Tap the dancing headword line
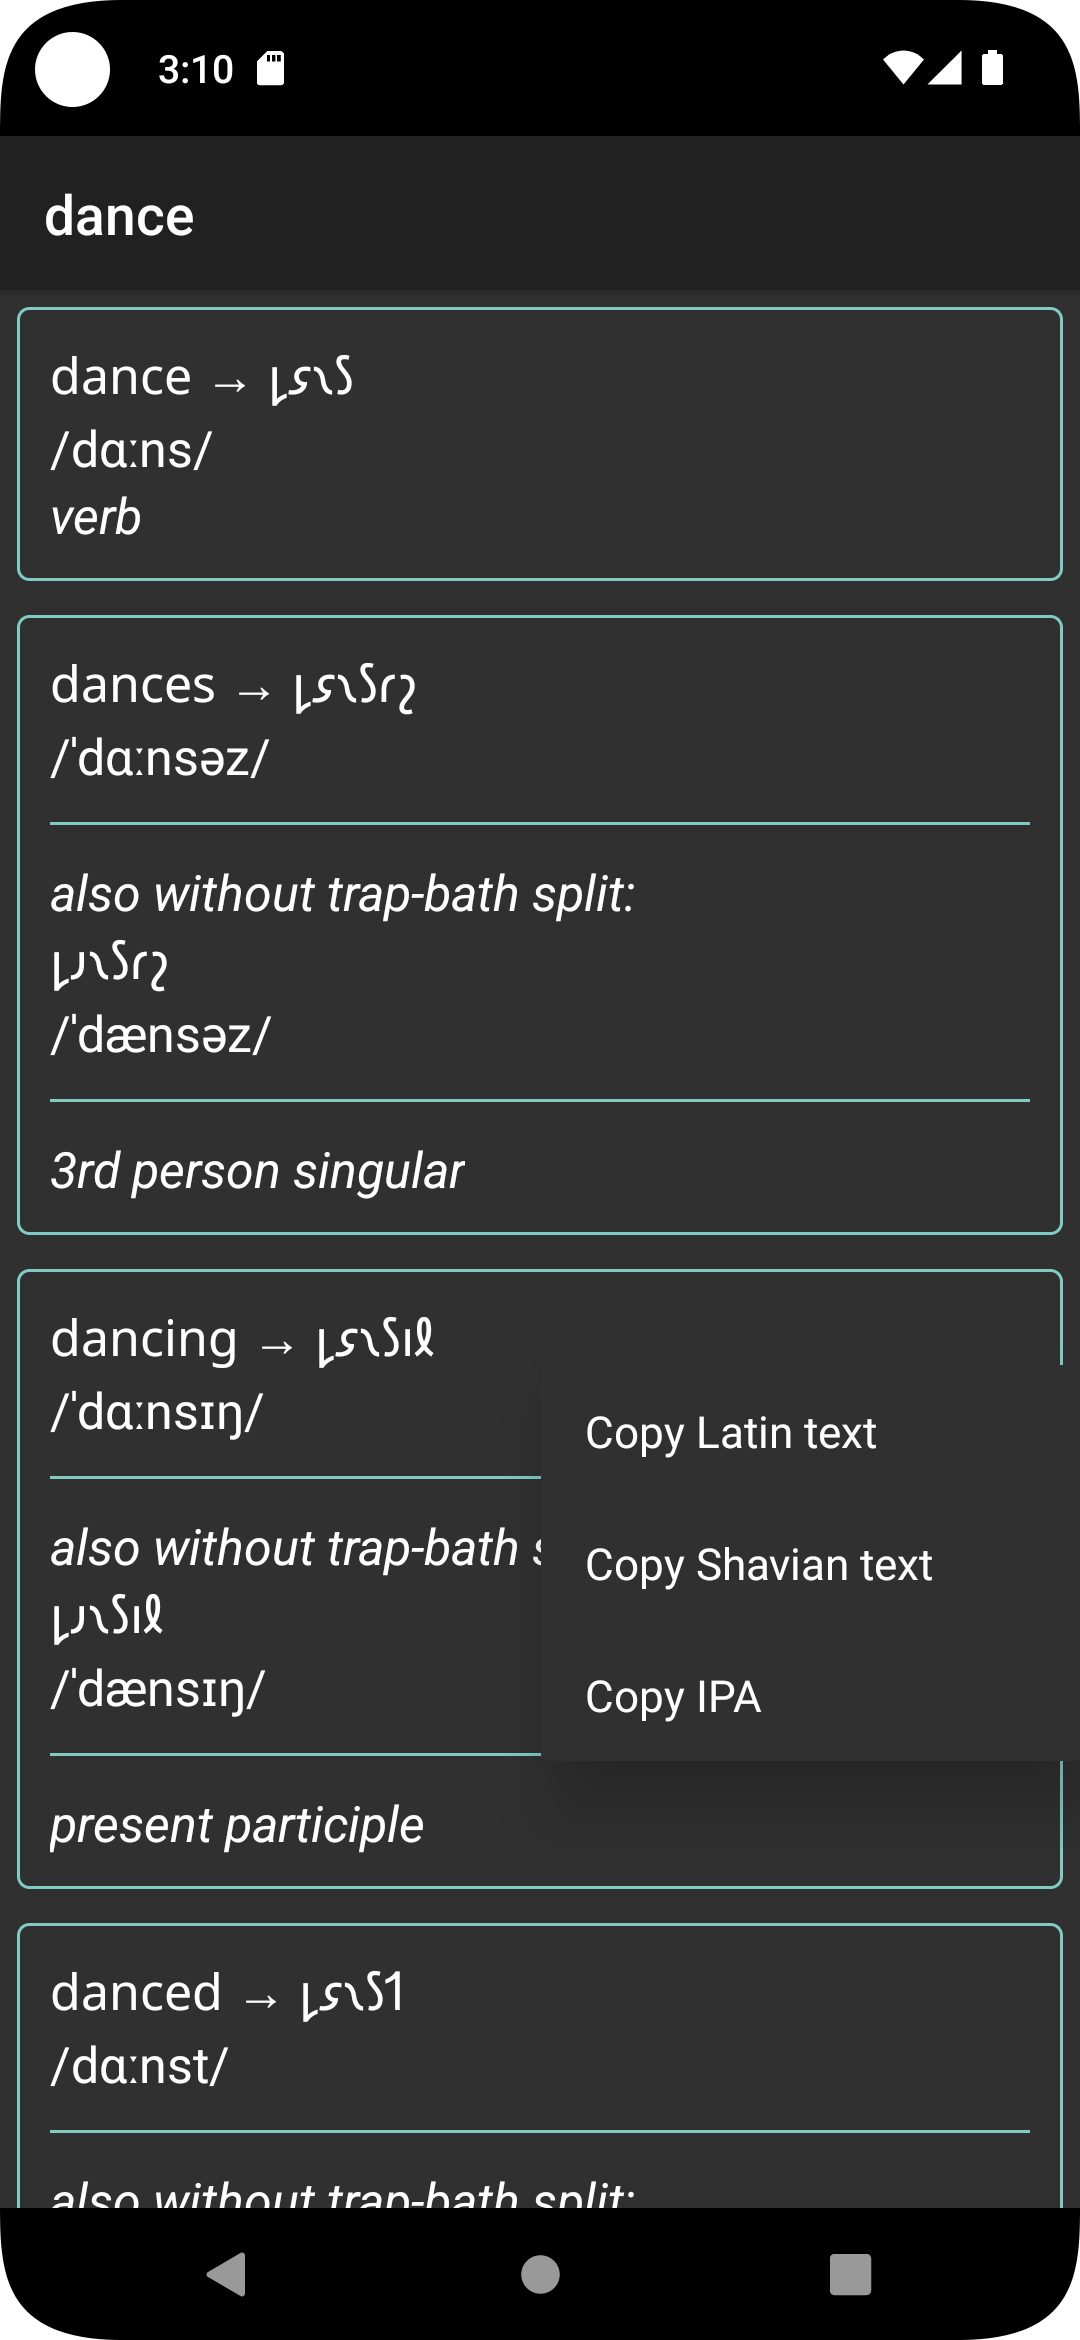This screenshot has width=1080, height=2340. [x=243, y=1340]
